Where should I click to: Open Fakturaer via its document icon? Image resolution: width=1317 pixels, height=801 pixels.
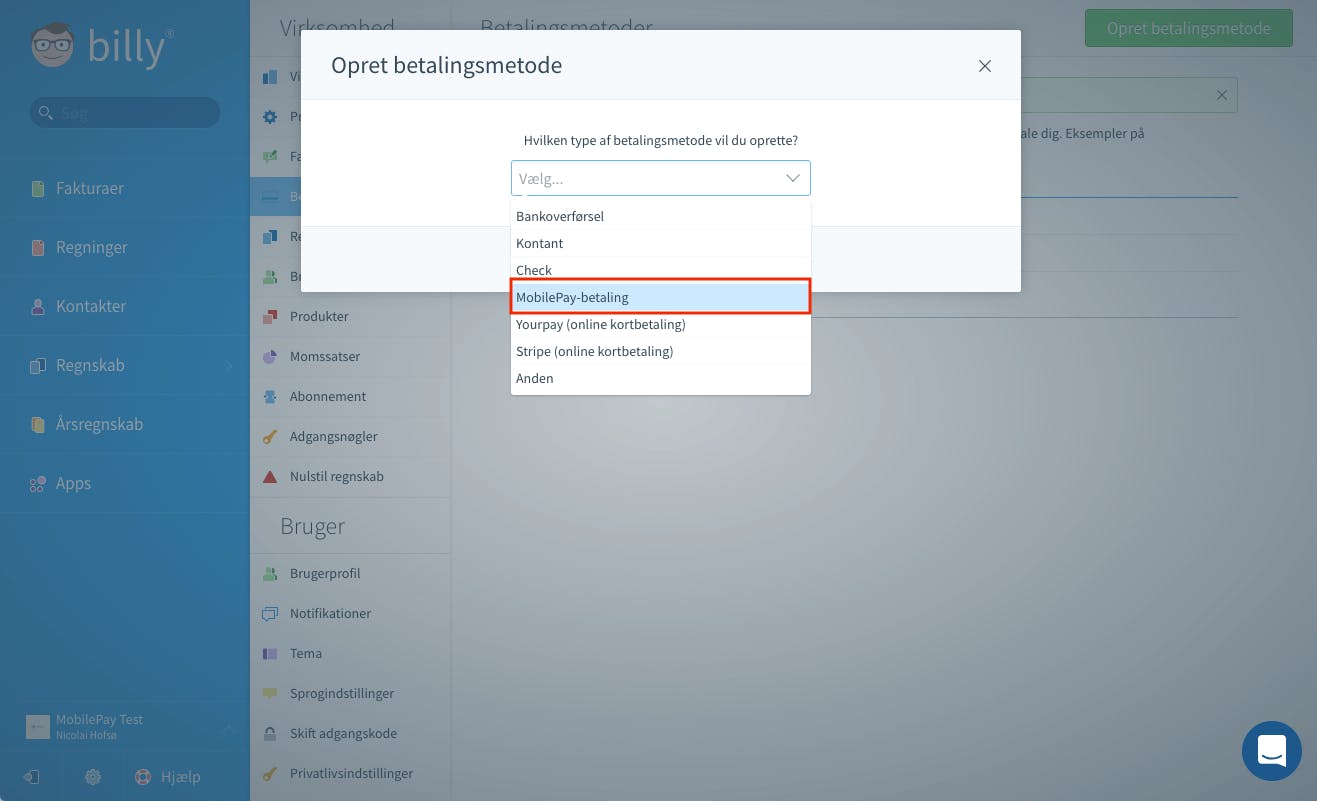(38, 188)
